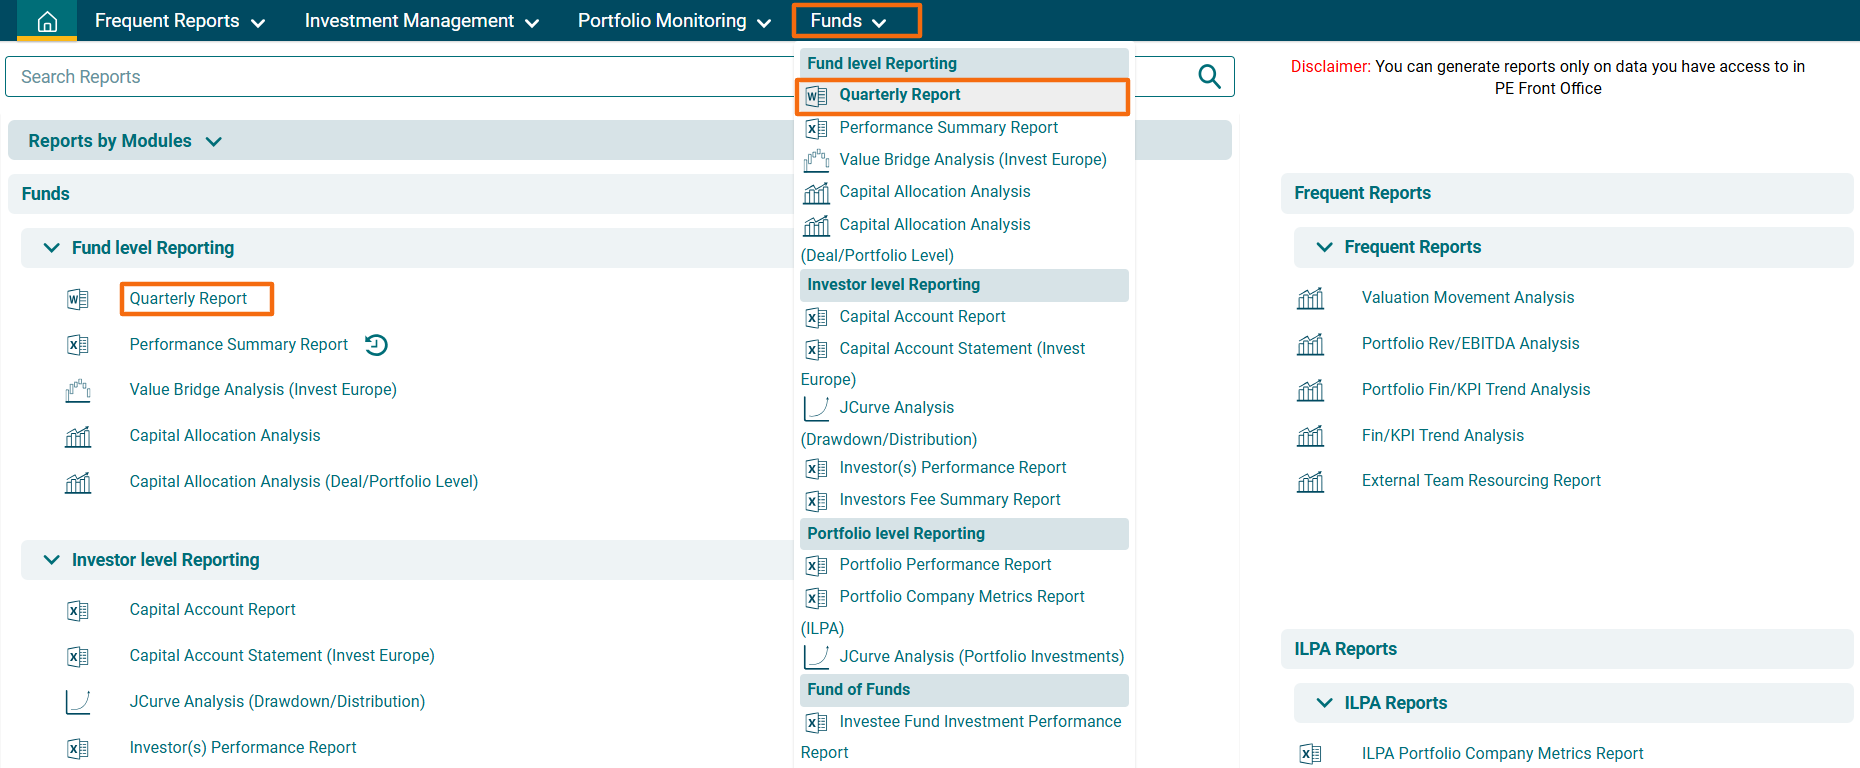Click the history icon beside Performance Summary Report

(376, 345)
